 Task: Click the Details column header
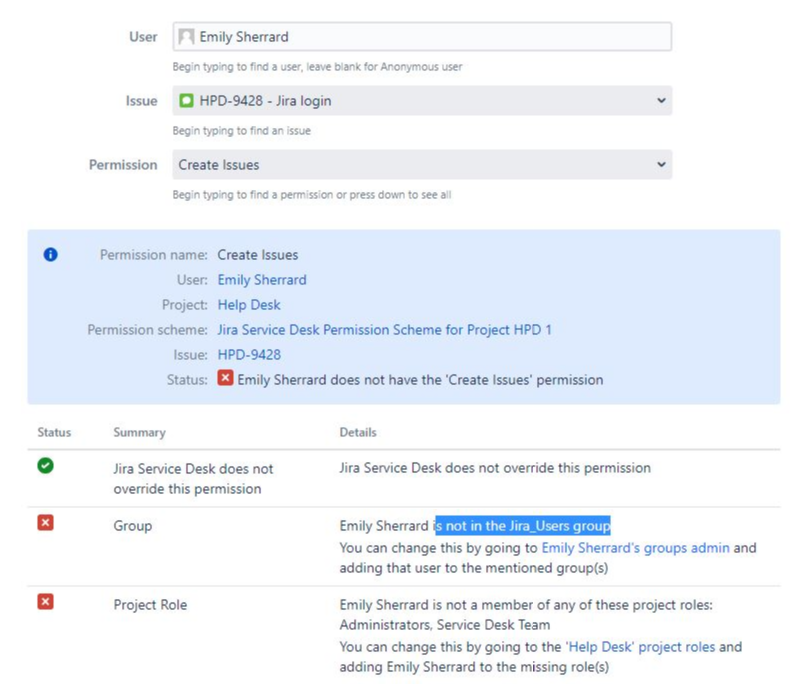[x=358, y=432]
